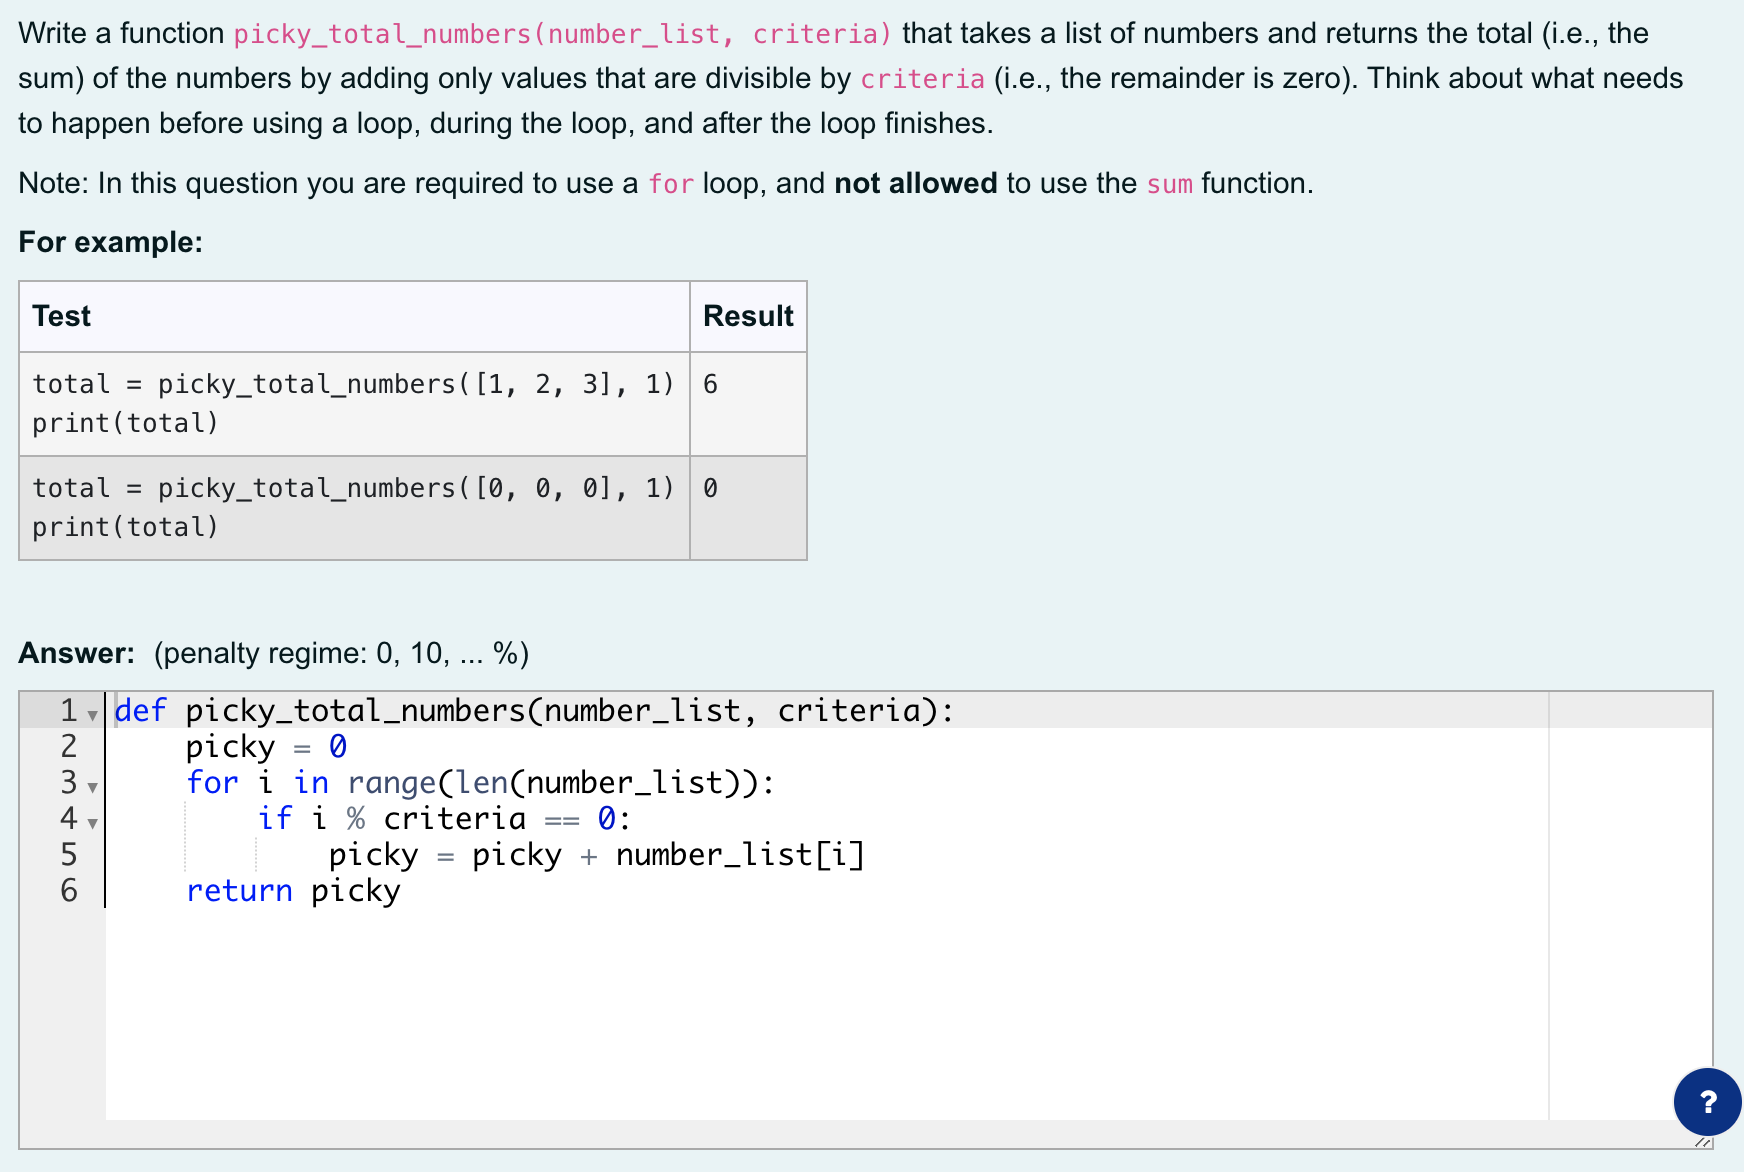Viewport: 1744px width, 1172px height.
Task: Select the Answer penalty regime label
Action: pyautogui.click(x=274, y=652)
